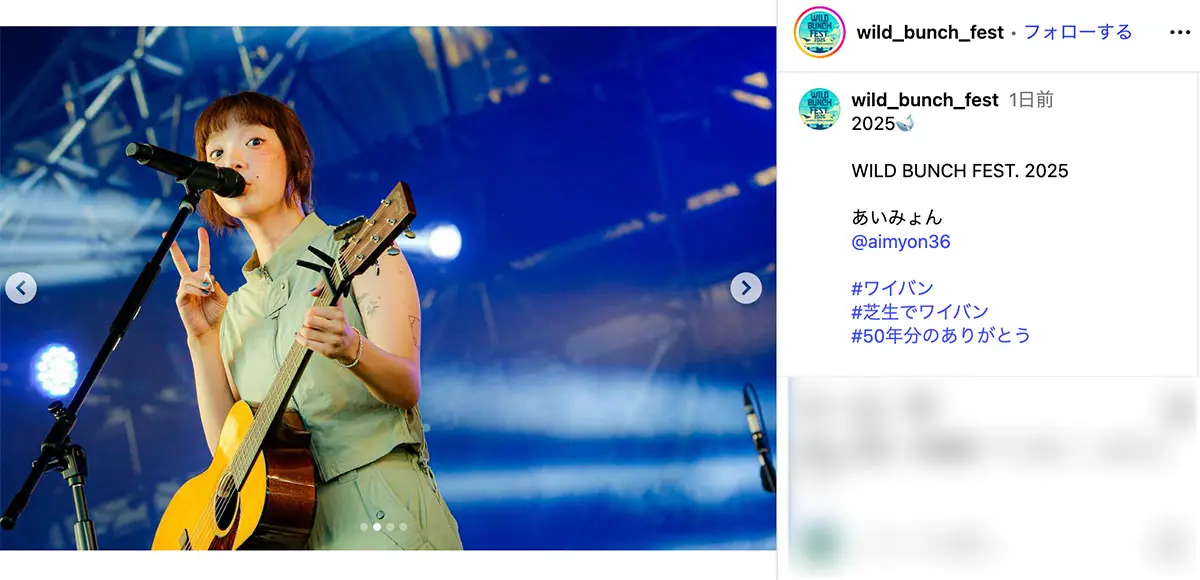Open wild_bunch_fest profile from header username
The height and width of the screenshot is (580, 1200).
[x=930, y=32]
